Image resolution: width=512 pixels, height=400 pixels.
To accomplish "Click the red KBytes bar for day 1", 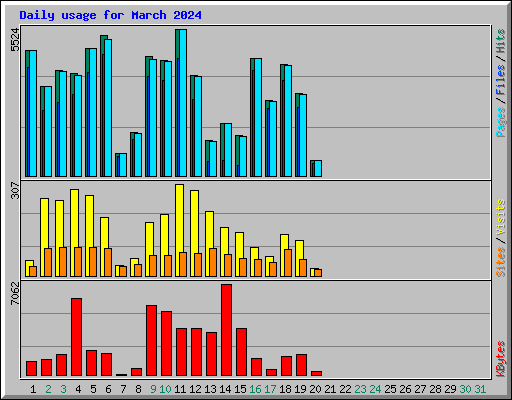I will tap(31, 369).
